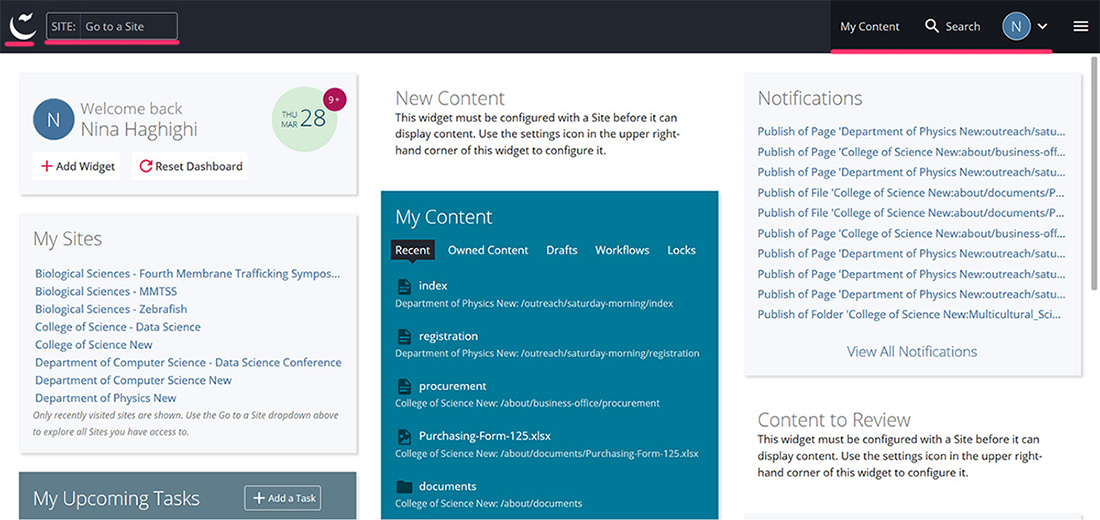Screen dimensions: 1100x520
Task: Click the index page file icon
Action: point(404,286)
